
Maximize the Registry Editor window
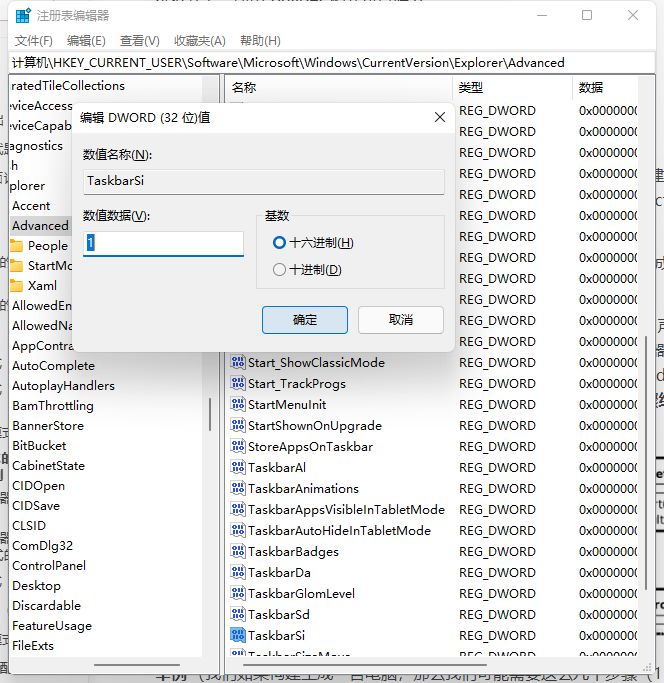(x=587, y=15)
